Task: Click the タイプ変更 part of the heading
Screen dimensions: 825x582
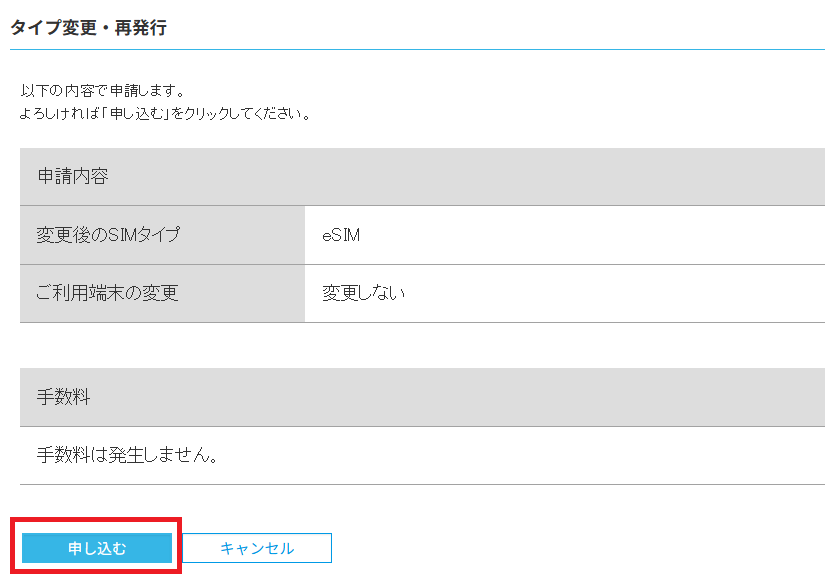Action: (54, 27)
